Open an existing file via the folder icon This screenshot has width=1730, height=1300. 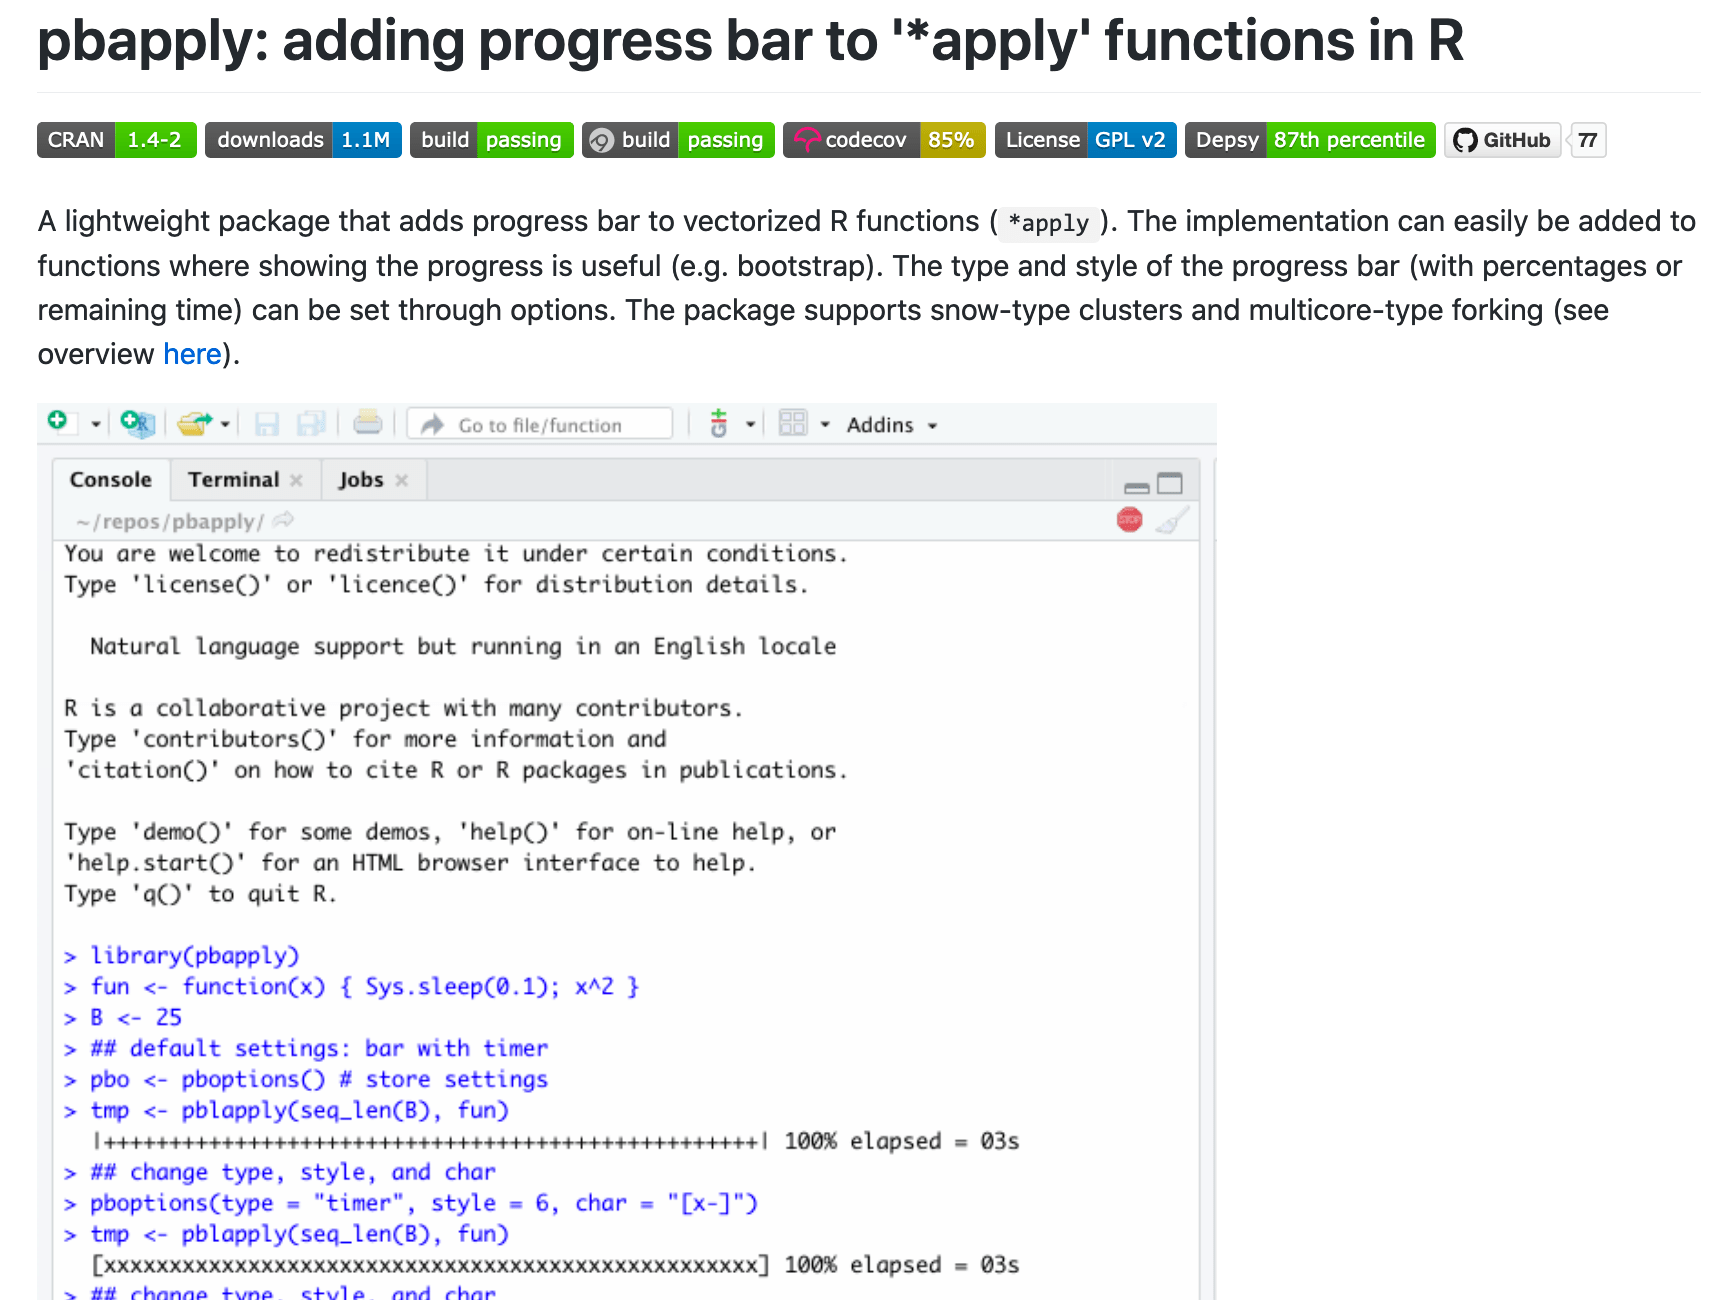click(195, 423)
